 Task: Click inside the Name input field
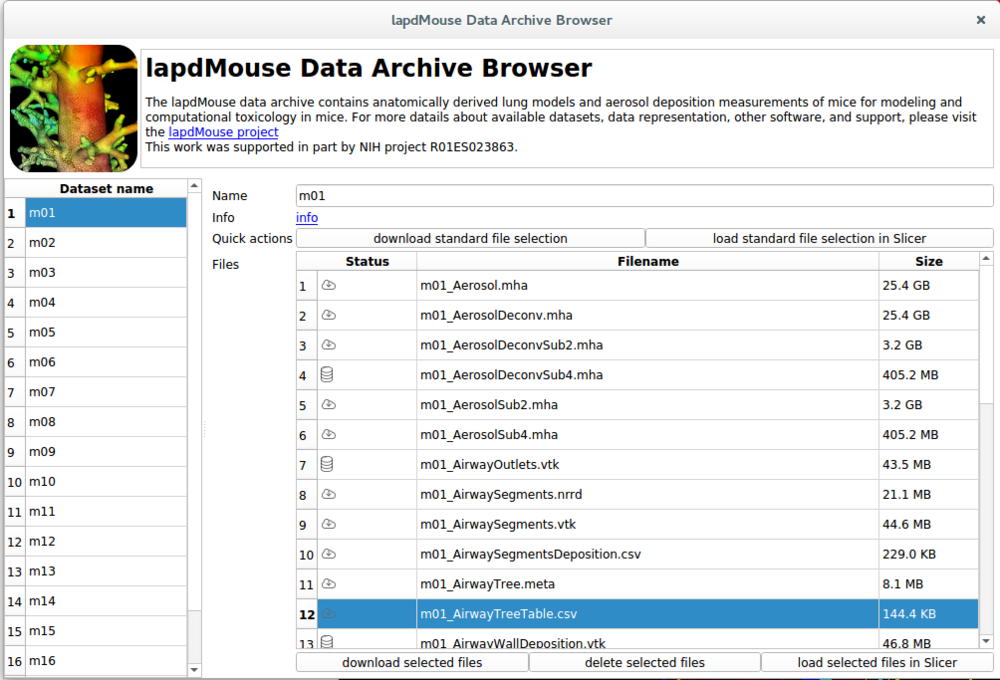click(640, 195)
